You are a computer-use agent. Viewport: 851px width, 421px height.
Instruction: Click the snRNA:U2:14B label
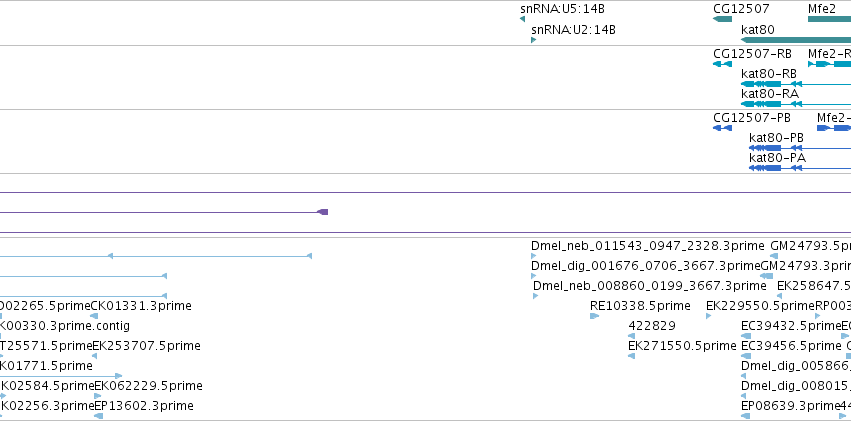[573, 29]
